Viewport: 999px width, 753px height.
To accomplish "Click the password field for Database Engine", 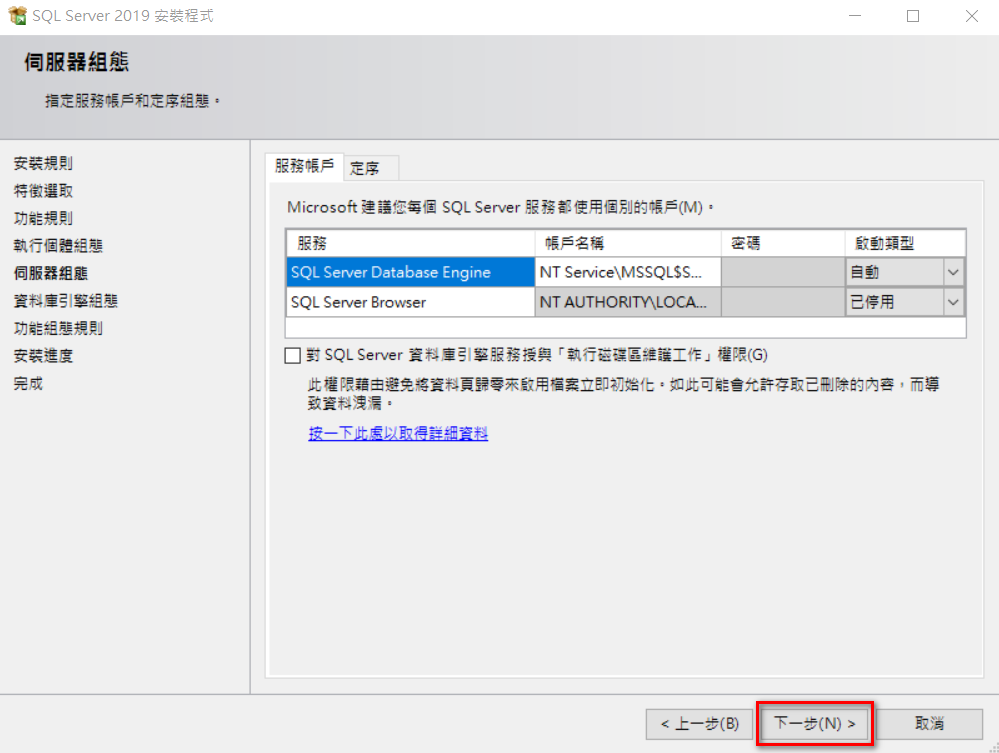I will (x=783, y=273).
